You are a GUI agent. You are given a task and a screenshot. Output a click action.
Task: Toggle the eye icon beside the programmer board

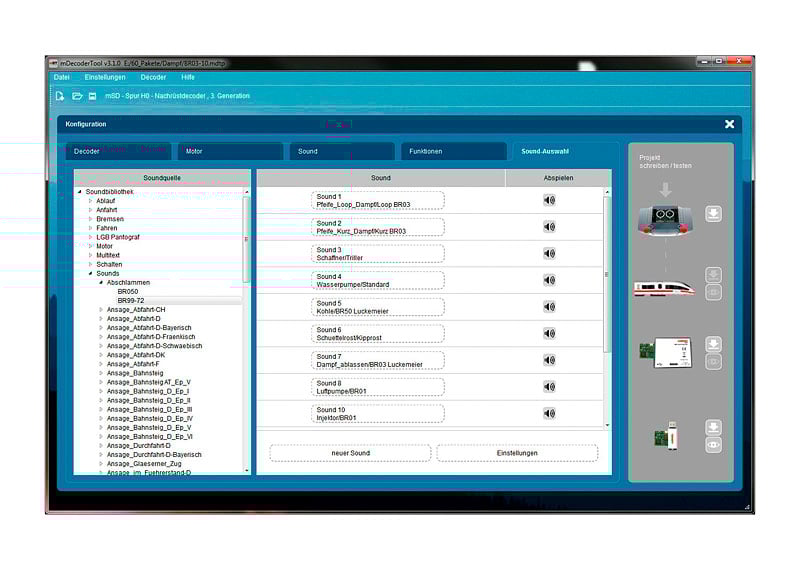(x=713, y=362)
